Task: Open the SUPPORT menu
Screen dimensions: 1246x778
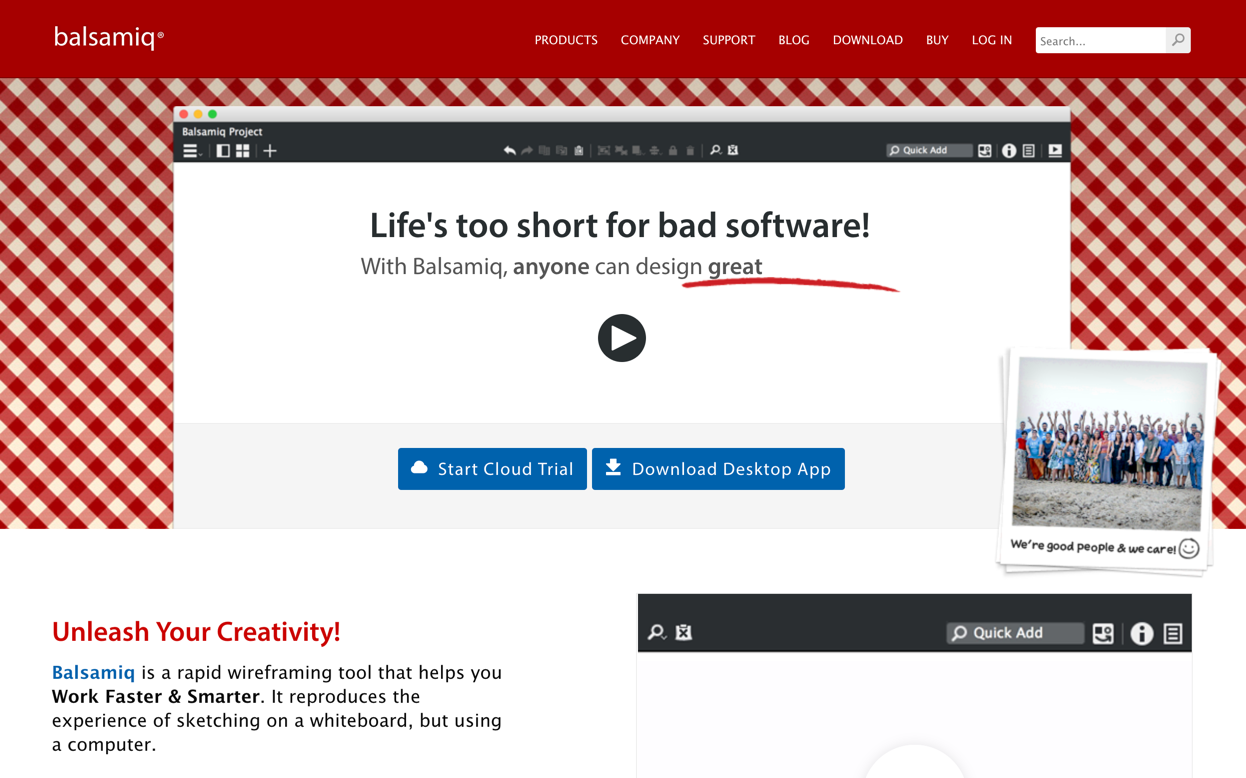Action: 729,40
